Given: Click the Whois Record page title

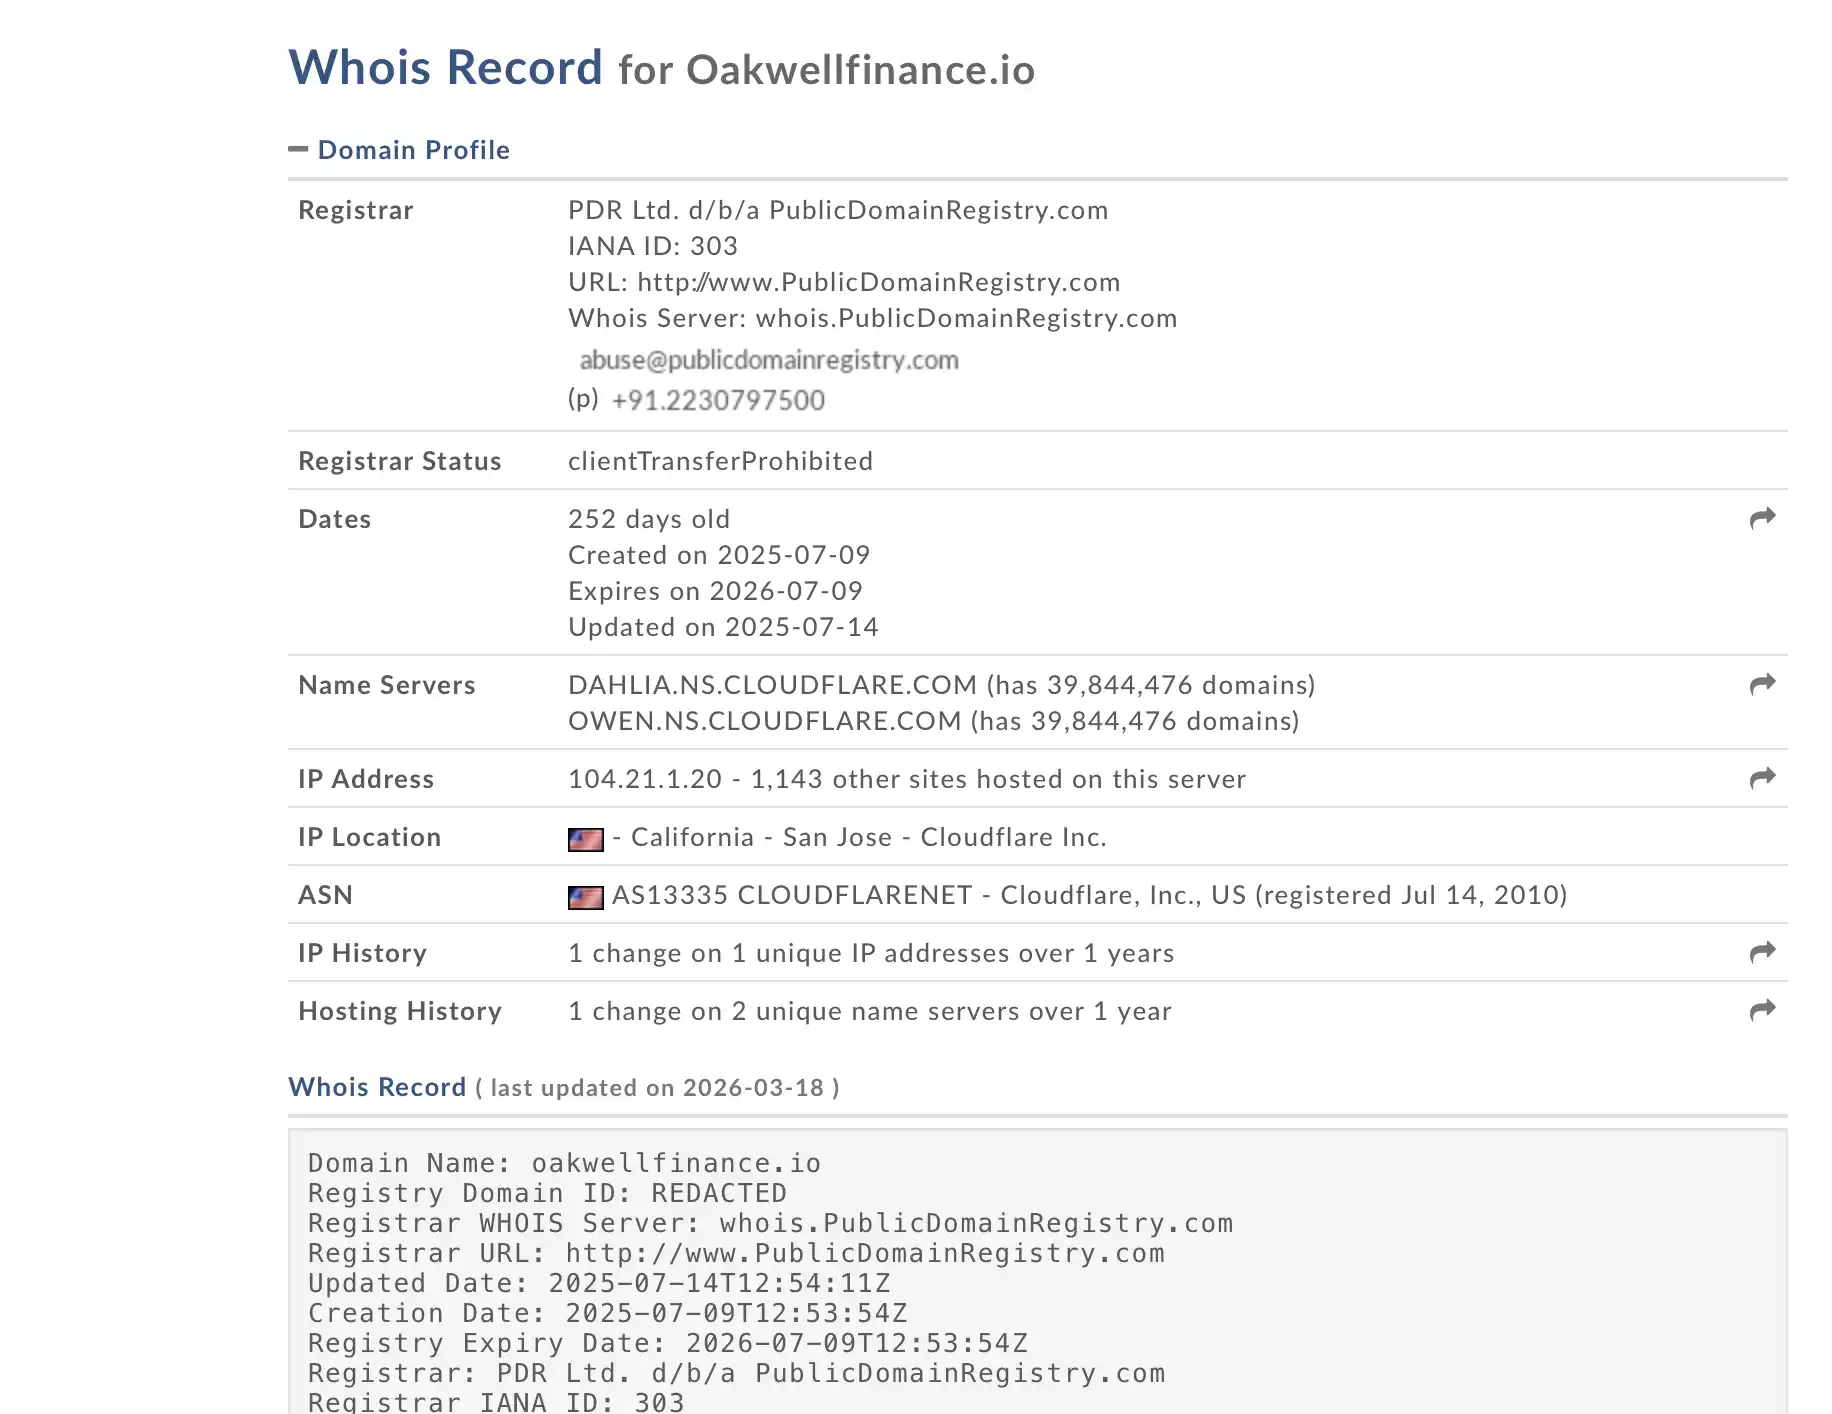Looking at the screenshot, I should point(445,68).
